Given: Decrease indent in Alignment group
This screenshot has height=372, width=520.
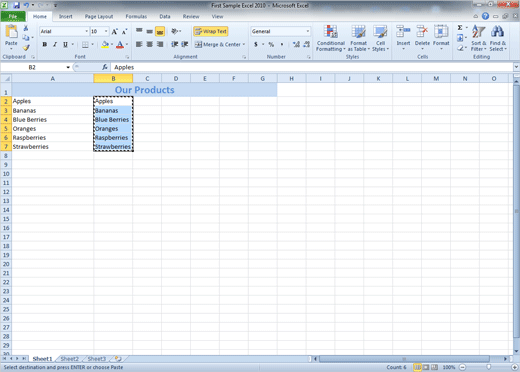Looking at the screenshot, I should click(x=175, y=44).
